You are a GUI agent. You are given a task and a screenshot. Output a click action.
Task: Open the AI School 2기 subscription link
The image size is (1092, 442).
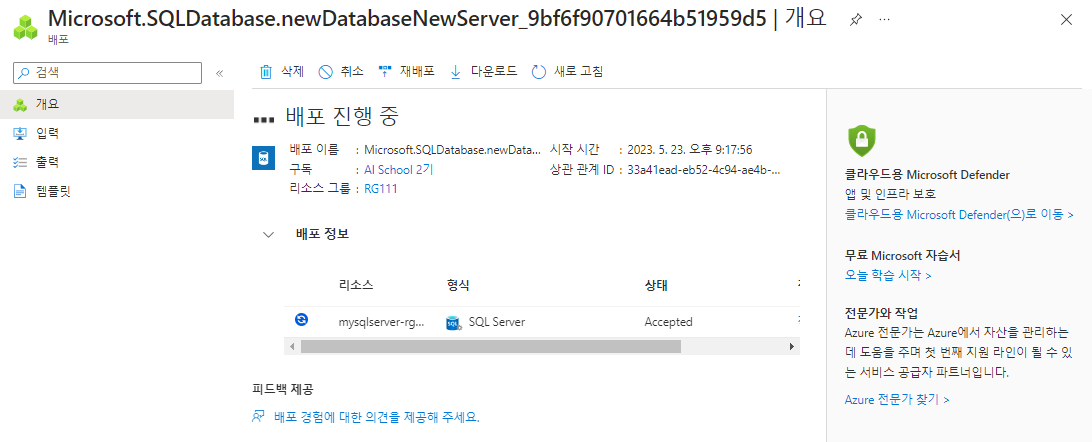coord(399,169)
